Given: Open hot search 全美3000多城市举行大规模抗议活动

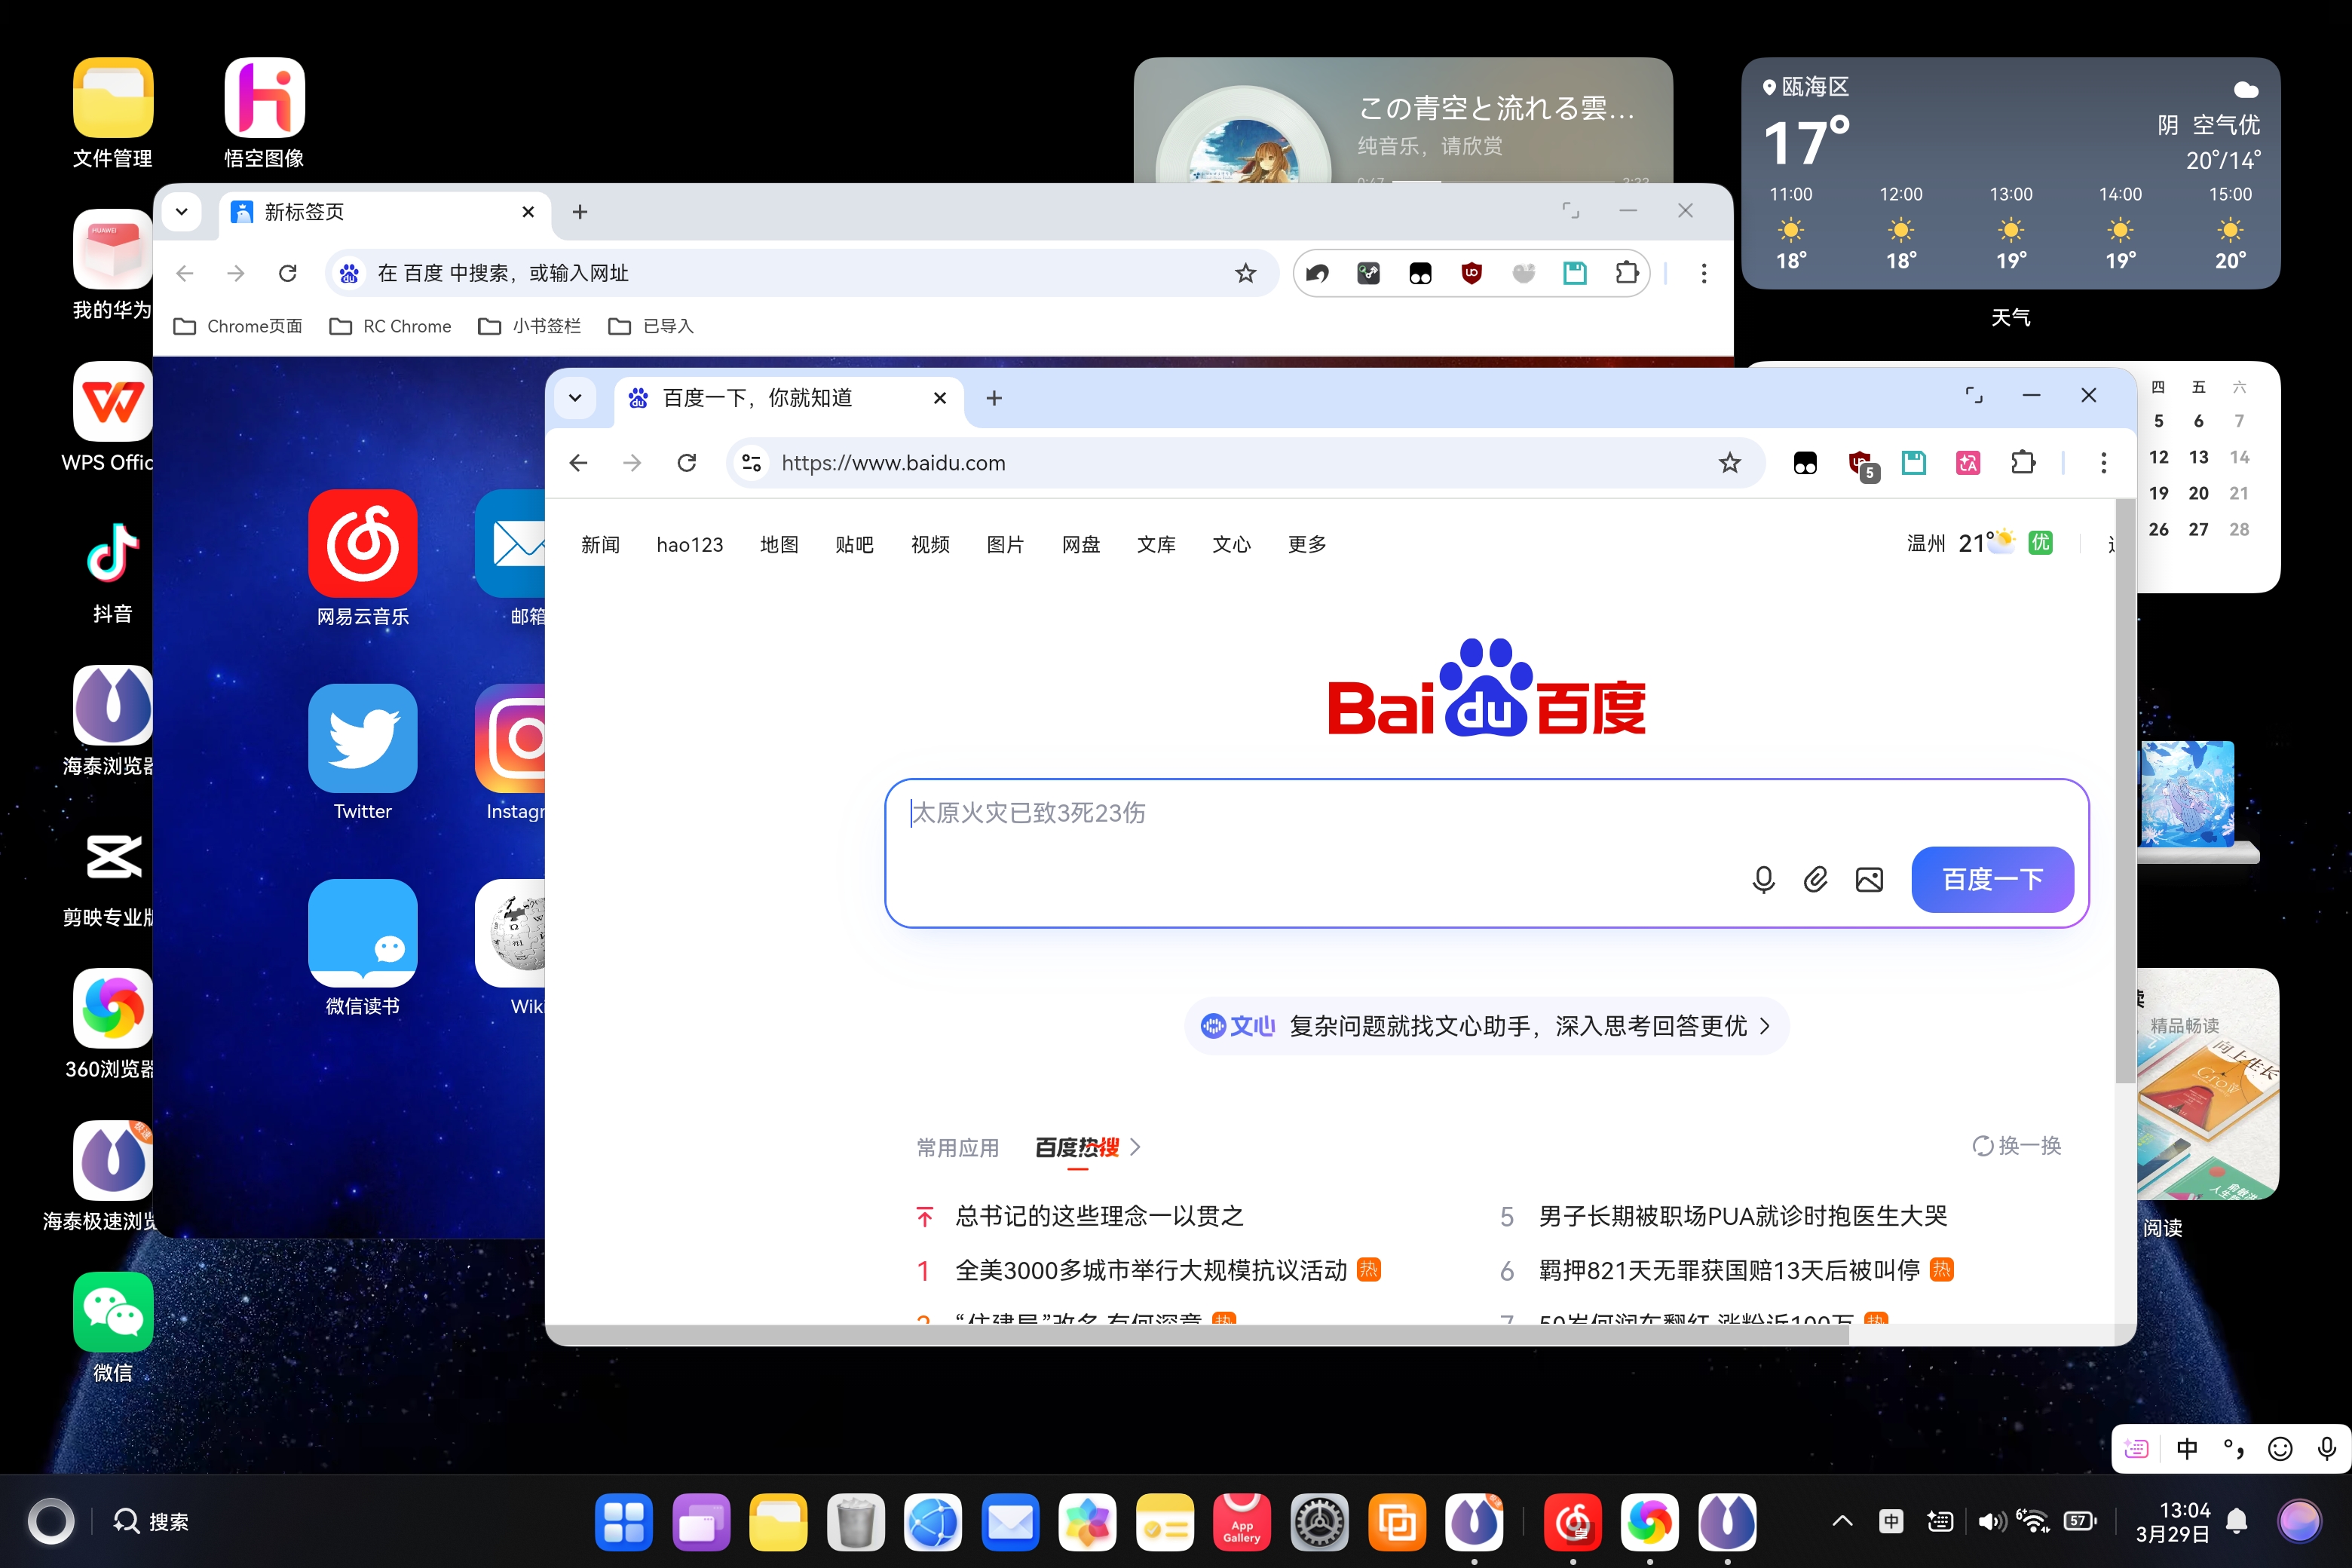Looking at the screenshot, I should click(1151, 1270).
